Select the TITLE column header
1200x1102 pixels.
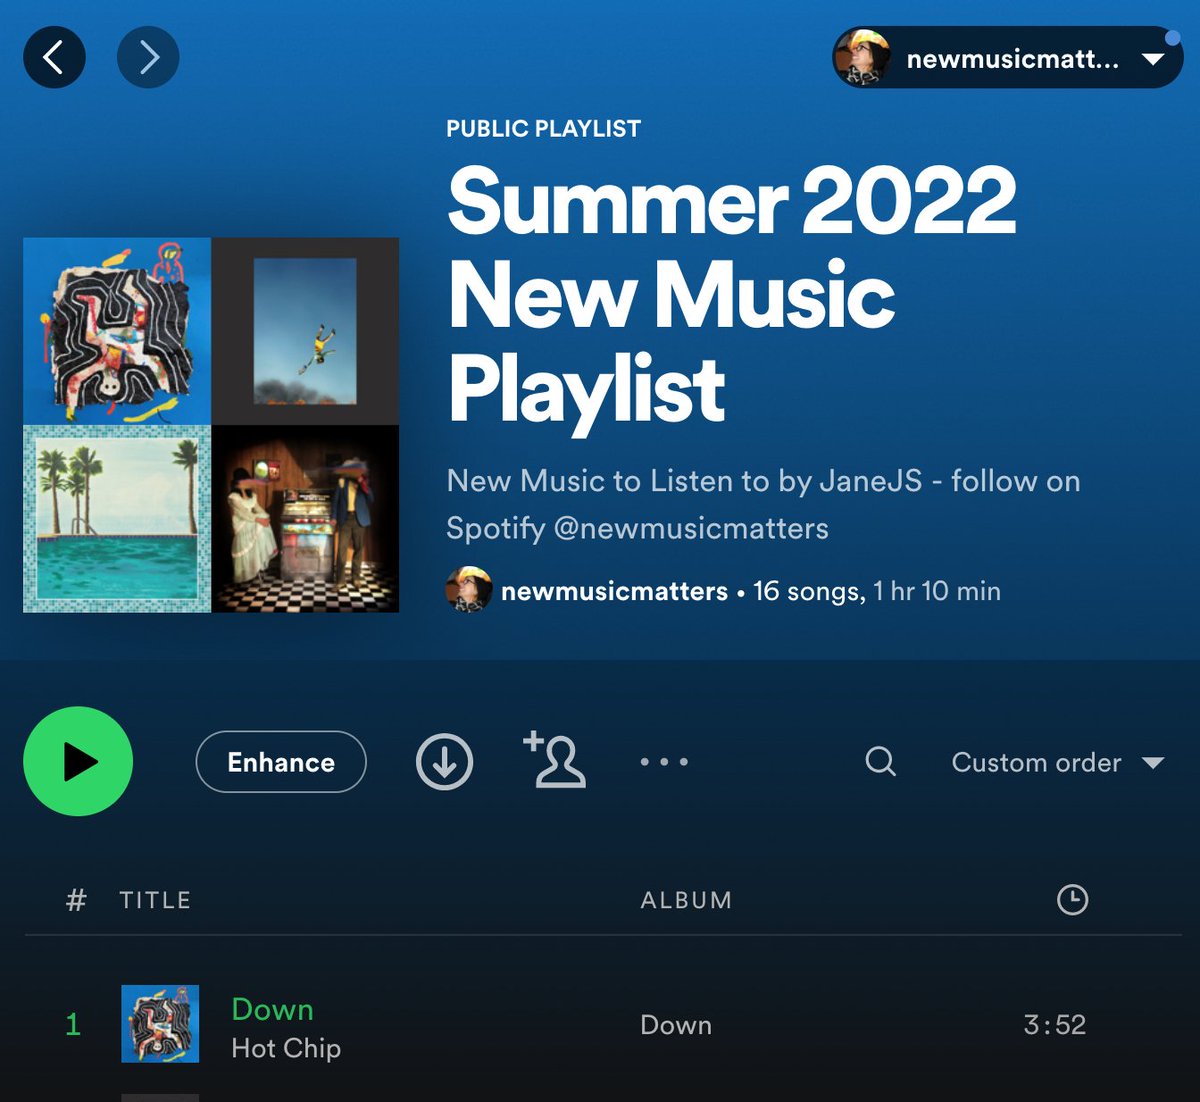[x=155, y=900]
